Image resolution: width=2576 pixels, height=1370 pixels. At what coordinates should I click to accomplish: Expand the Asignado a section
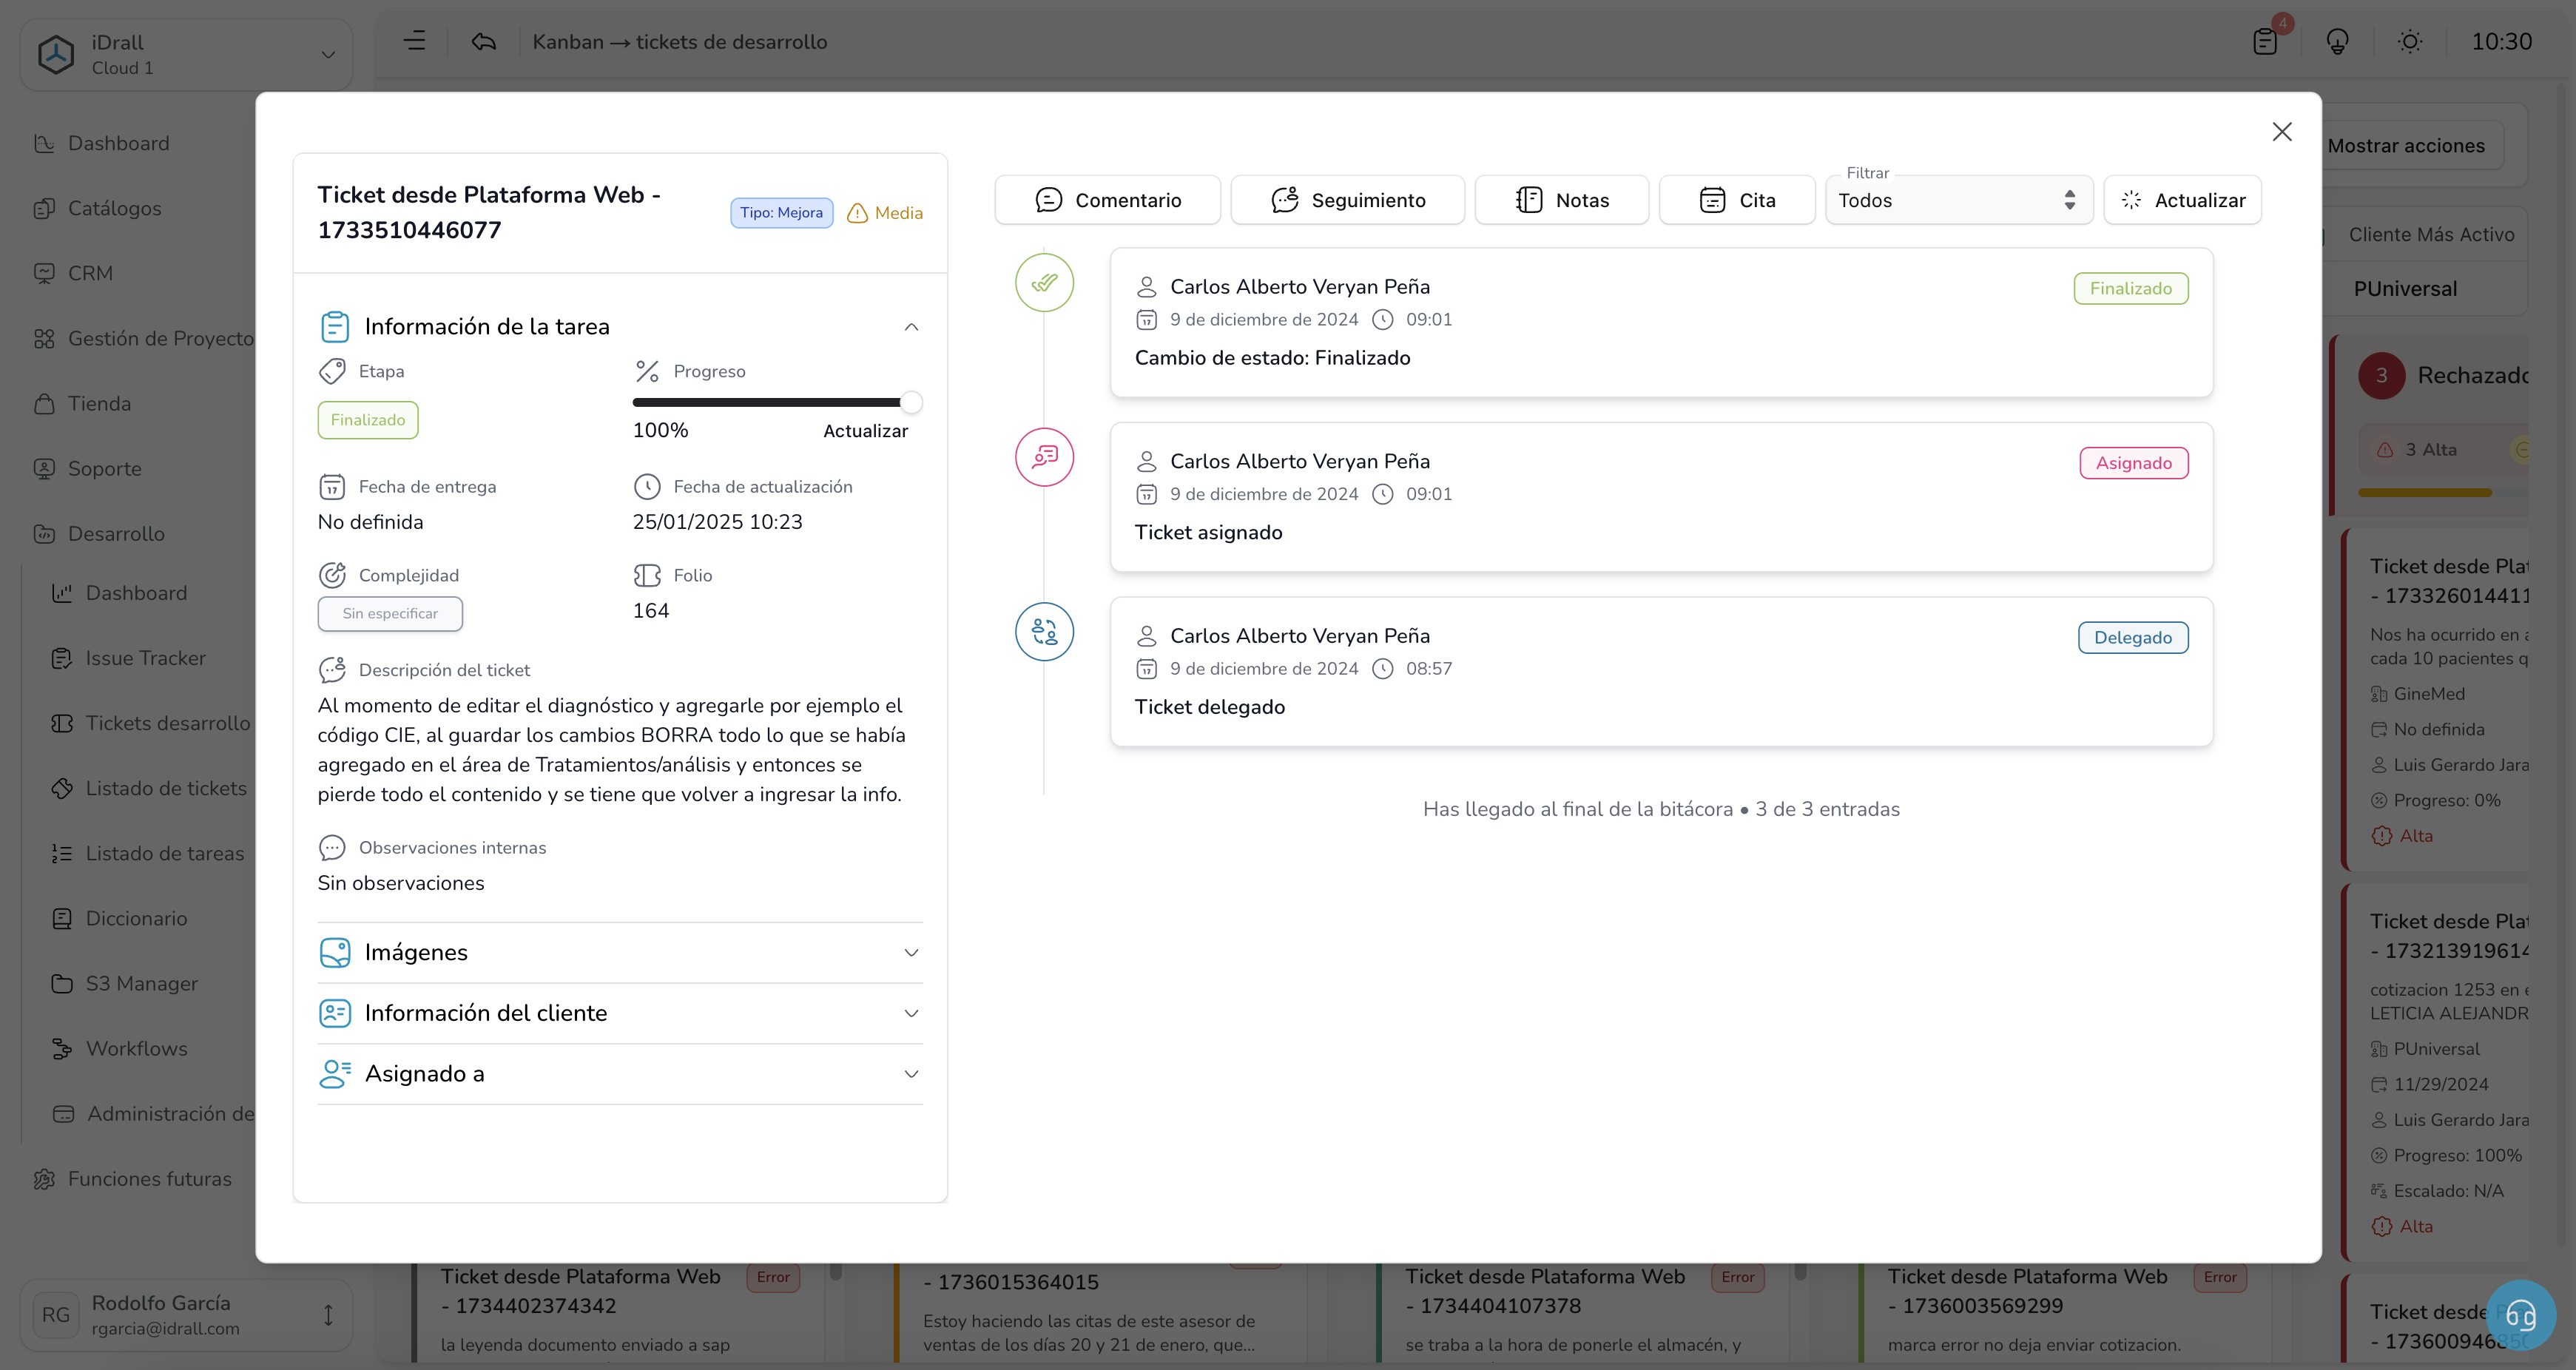tap(911, 1074)
